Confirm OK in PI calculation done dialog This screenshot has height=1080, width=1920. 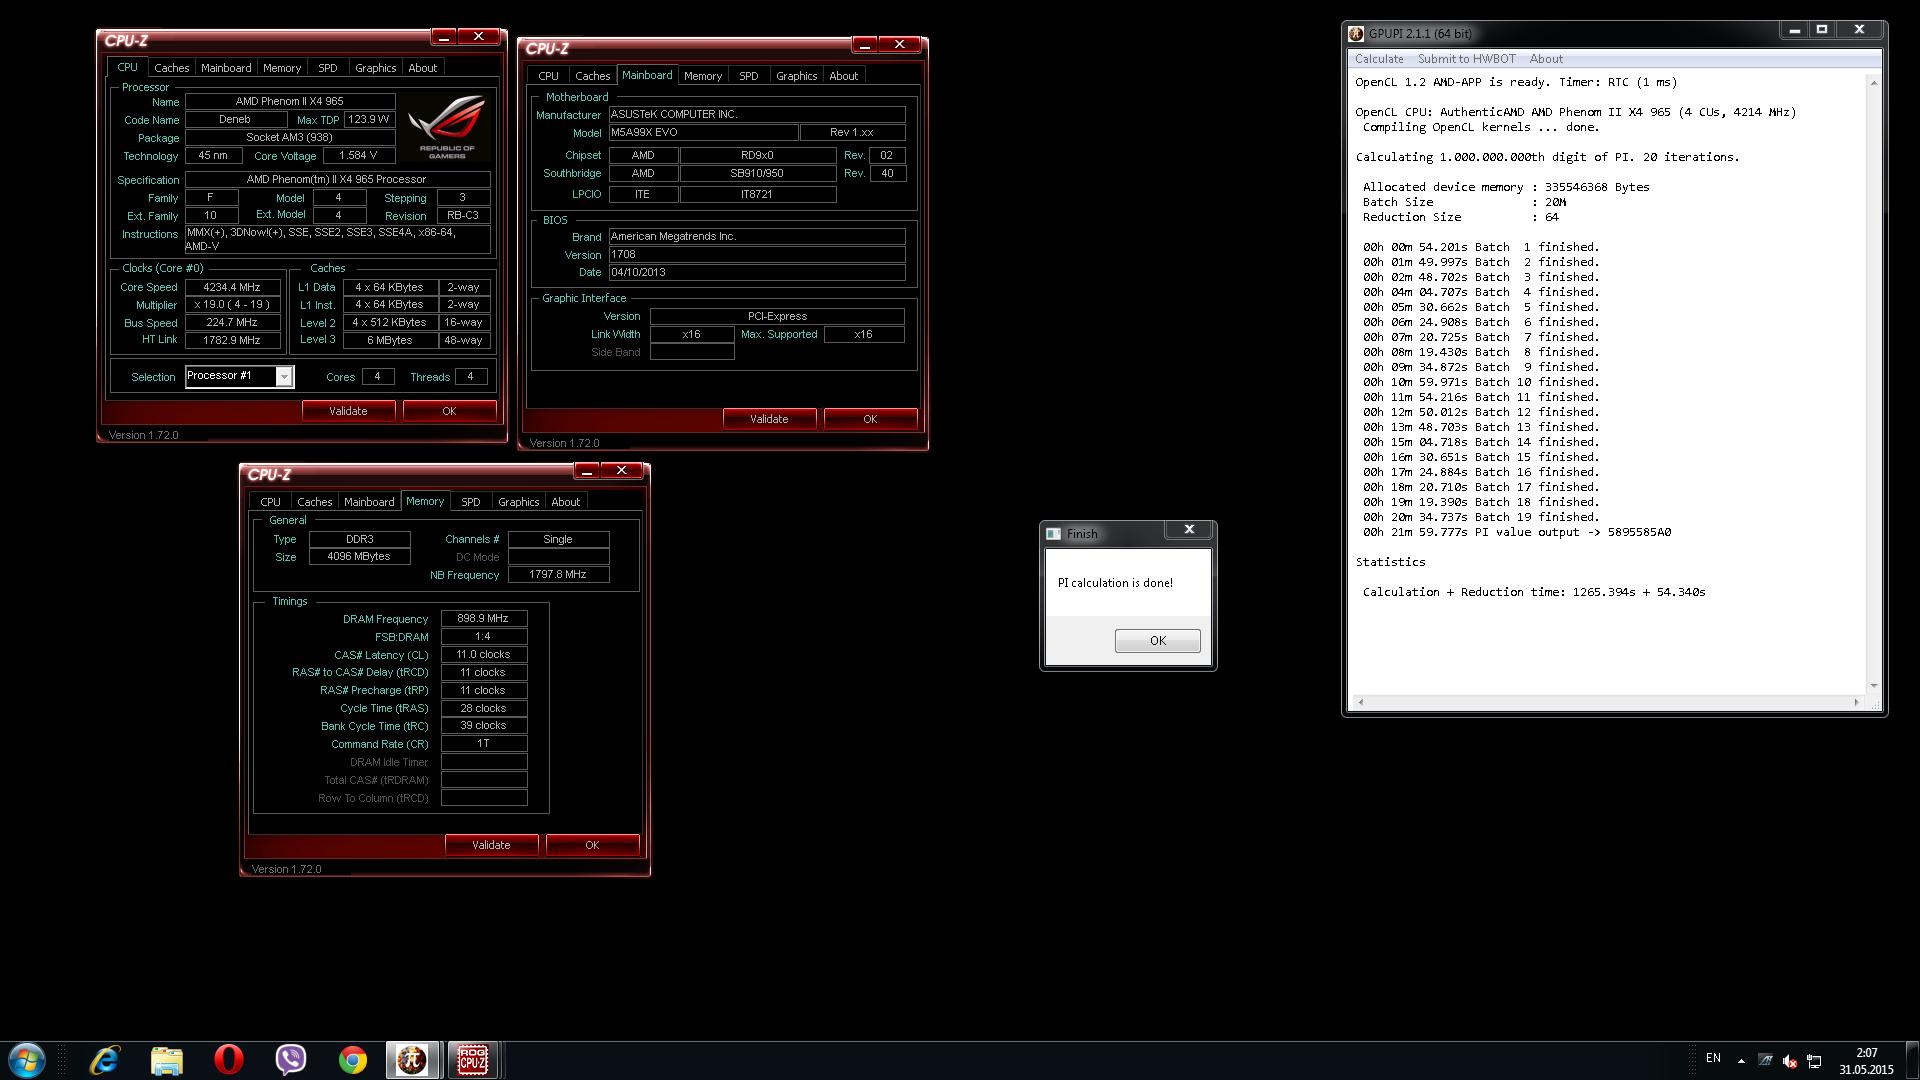tap(1158, 641)
